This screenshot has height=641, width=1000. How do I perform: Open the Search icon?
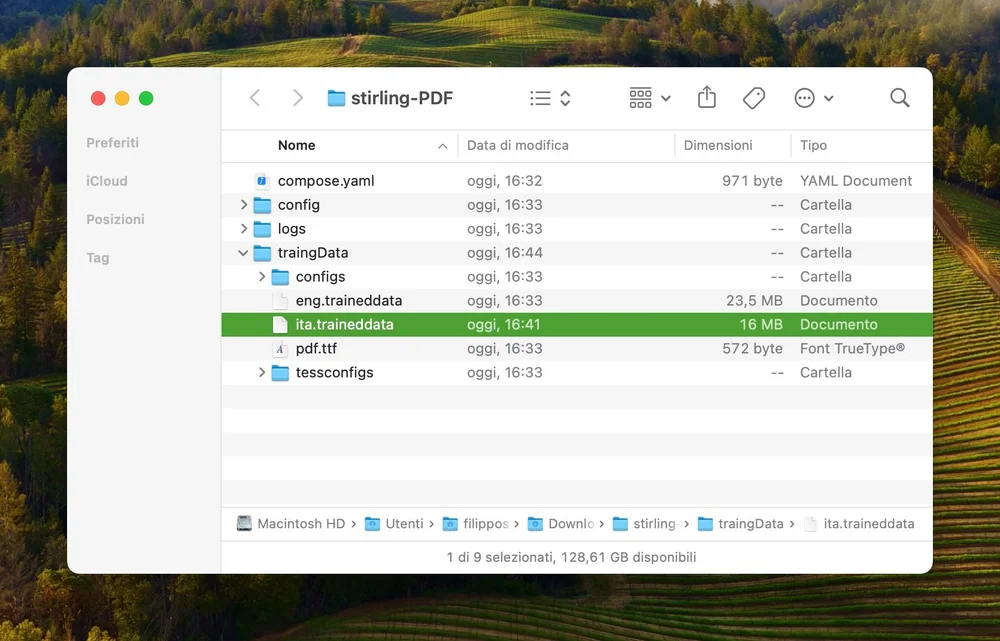pos(899,97)
